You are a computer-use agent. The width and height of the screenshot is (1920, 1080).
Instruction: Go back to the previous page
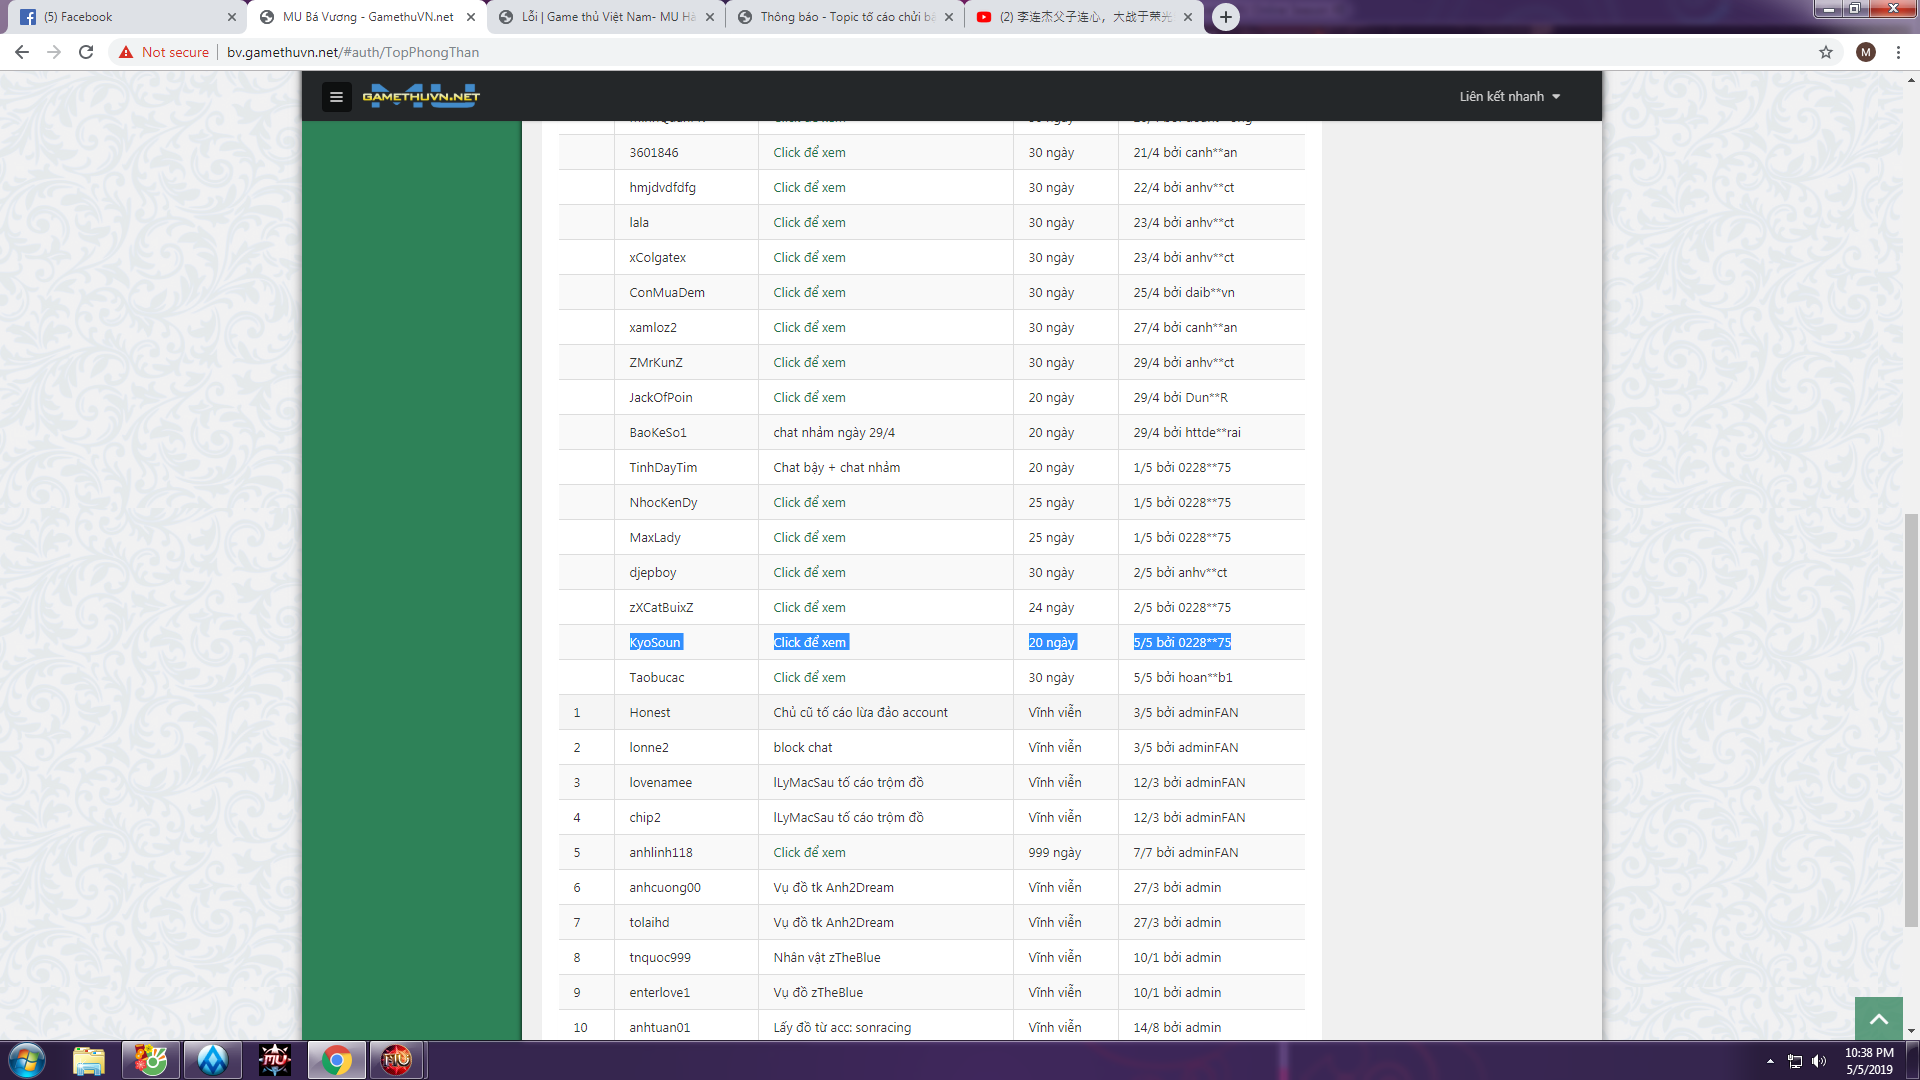pos(22,52)
